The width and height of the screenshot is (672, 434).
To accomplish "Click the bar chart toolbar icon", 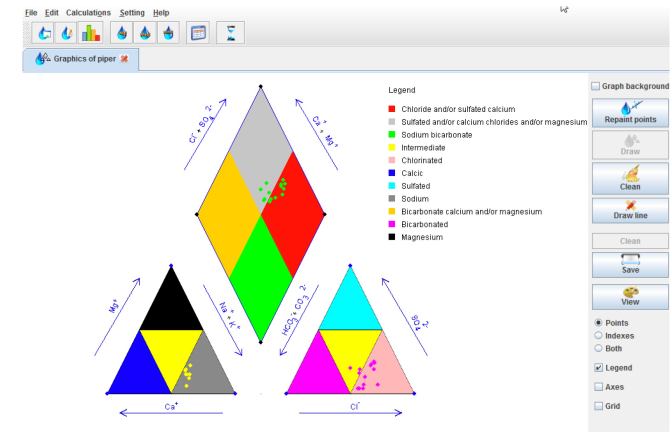I will tap(91, 32).
